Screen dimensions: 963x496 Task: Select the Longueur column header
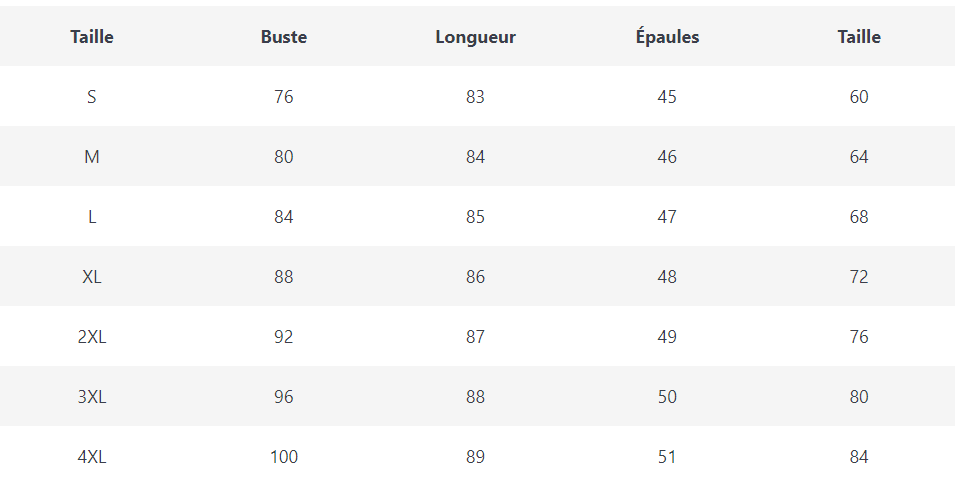(475, 37)
